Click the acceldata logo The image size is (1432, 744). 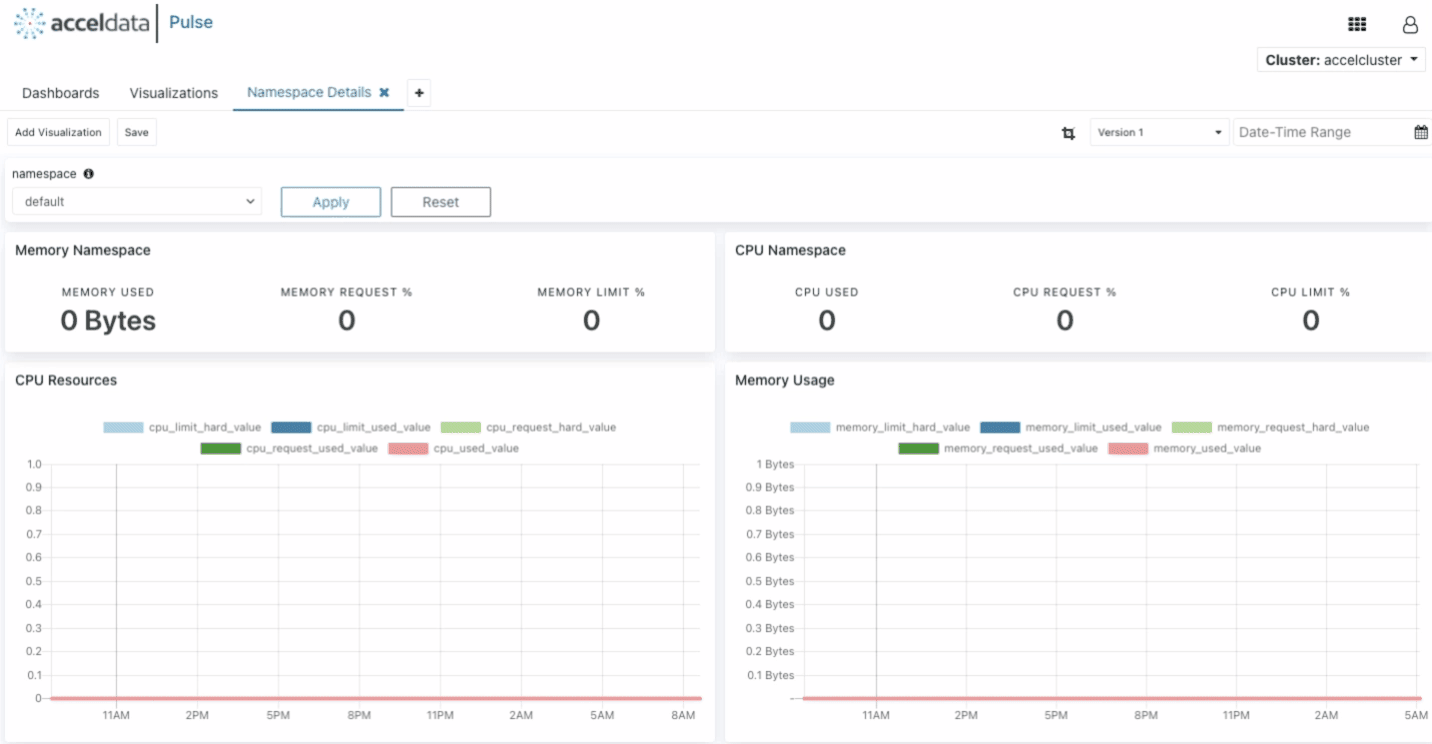click(x=84, y=23)
